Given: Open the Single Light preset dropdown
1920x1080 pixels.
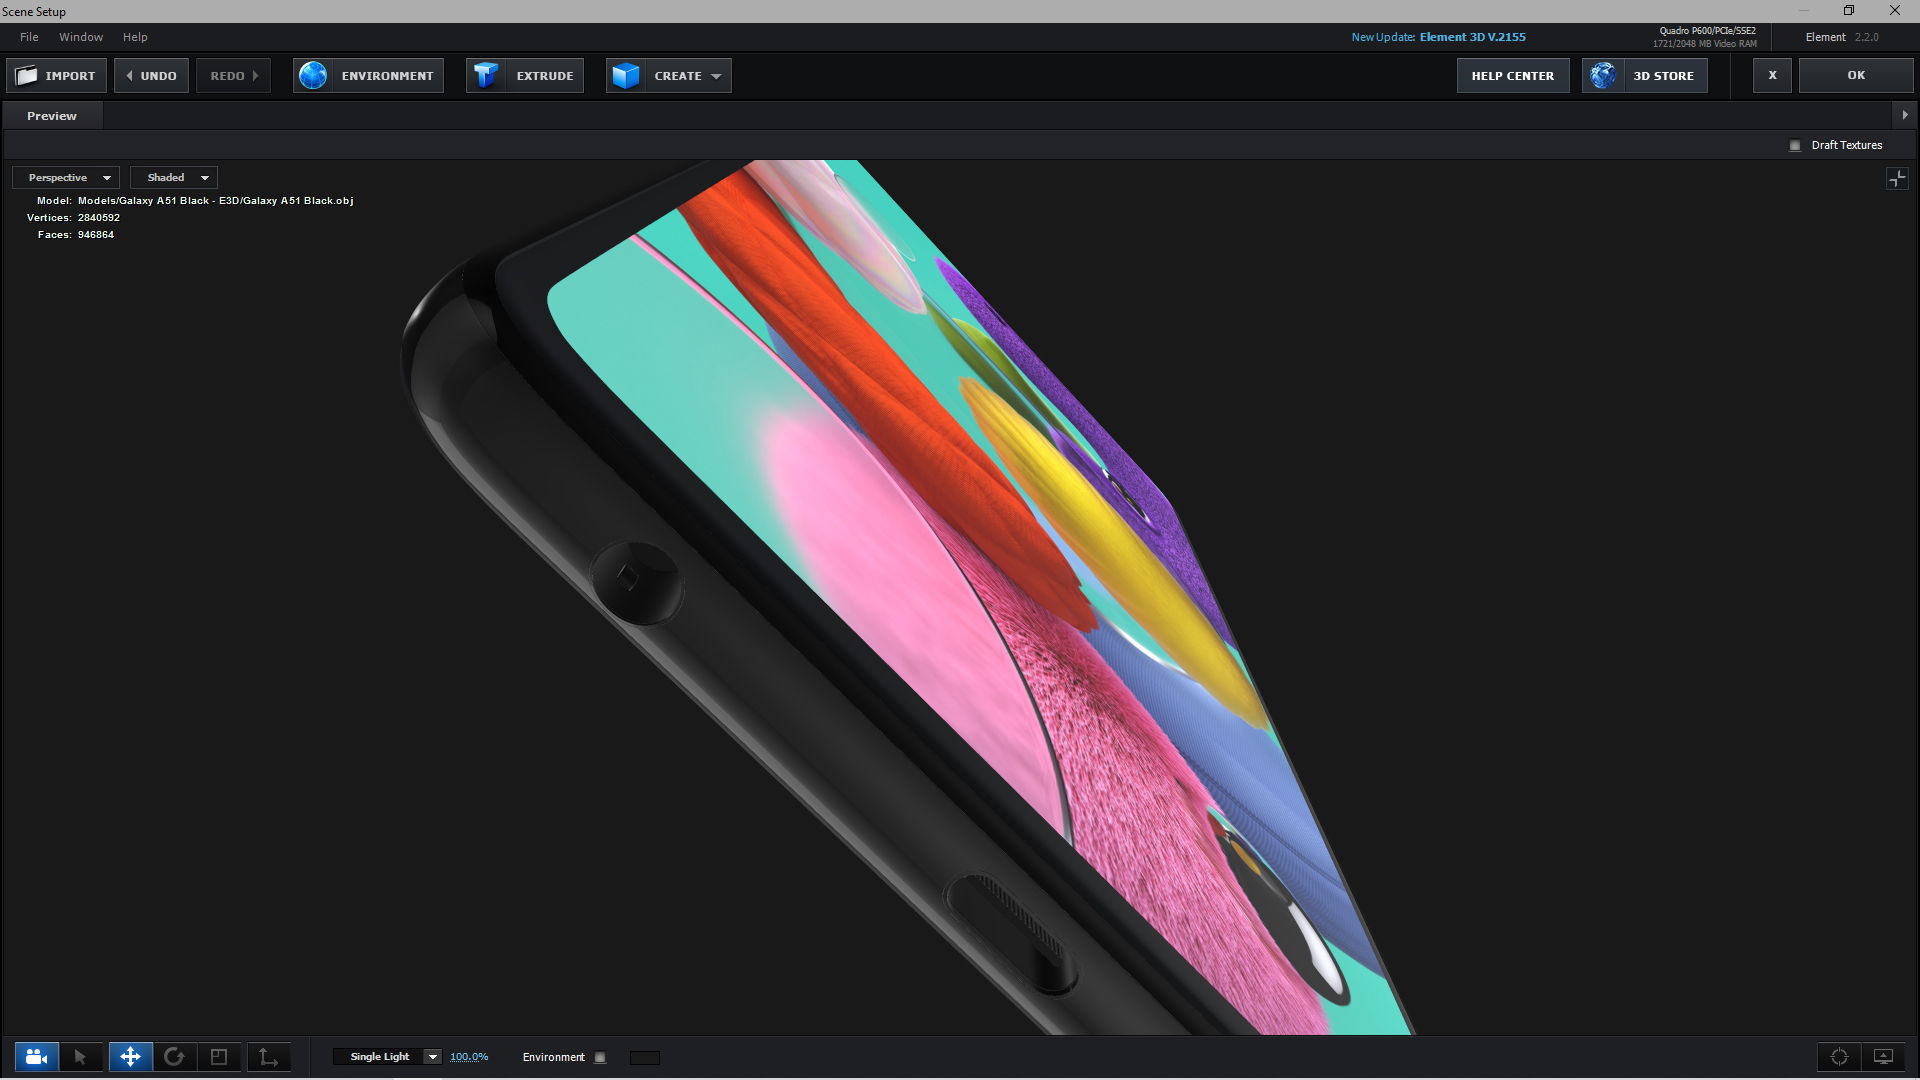Looking at the screenshot, I should tap(387, 1057).
